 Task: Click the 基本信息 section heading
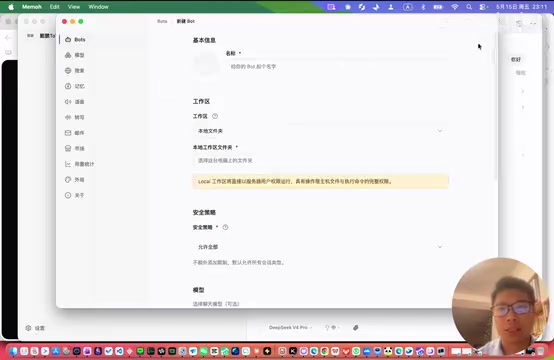(204, 40)
